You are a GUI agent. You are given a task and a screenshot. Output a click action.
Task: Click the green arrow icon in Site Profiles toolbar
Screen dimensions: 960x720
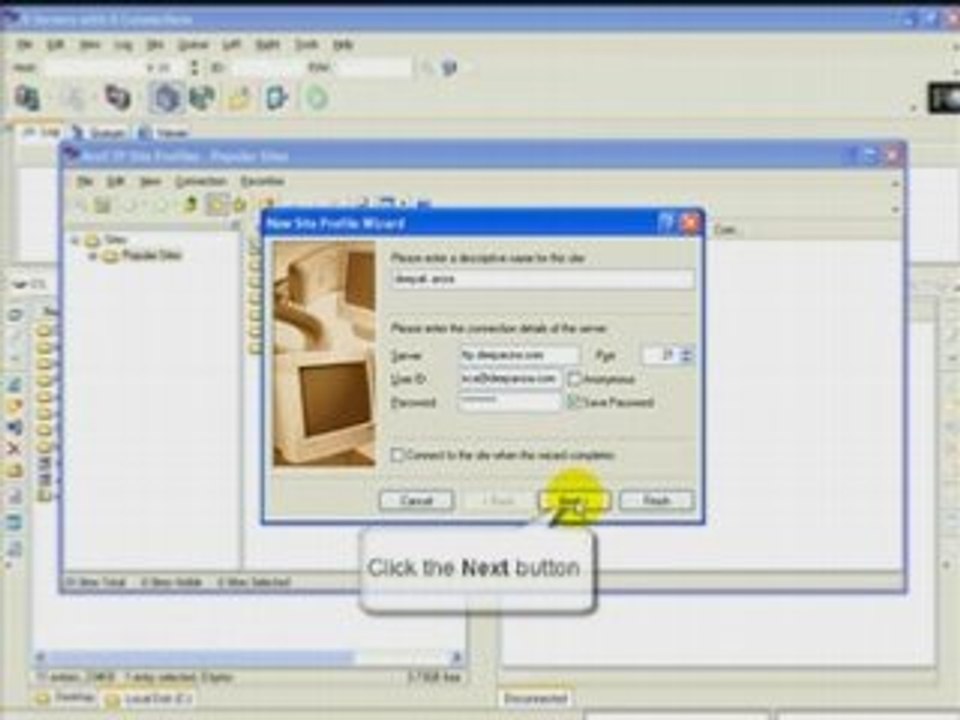coord(190,205)
